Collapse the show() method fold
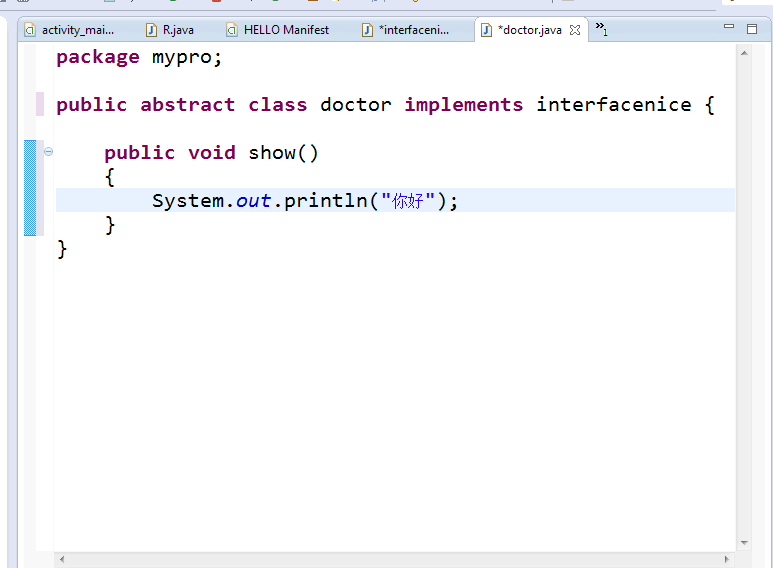Viewport: 773px width, 568px height. click(48, 152)
